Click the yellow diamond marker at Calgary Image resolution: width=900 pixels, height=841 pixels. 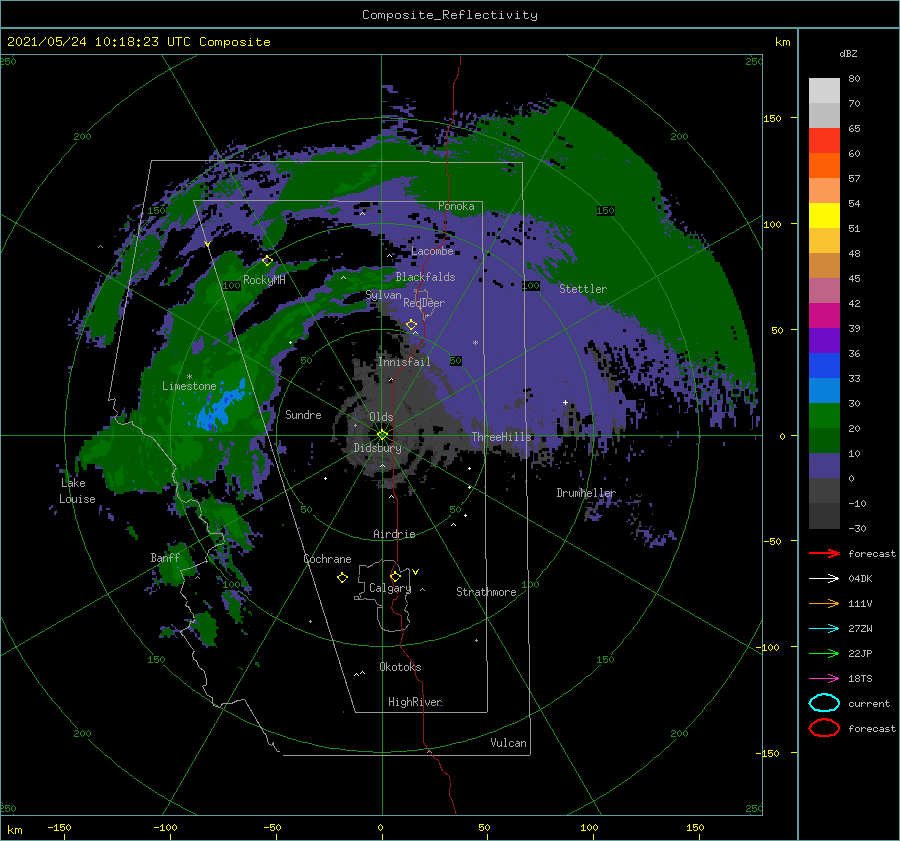[395, 576]
